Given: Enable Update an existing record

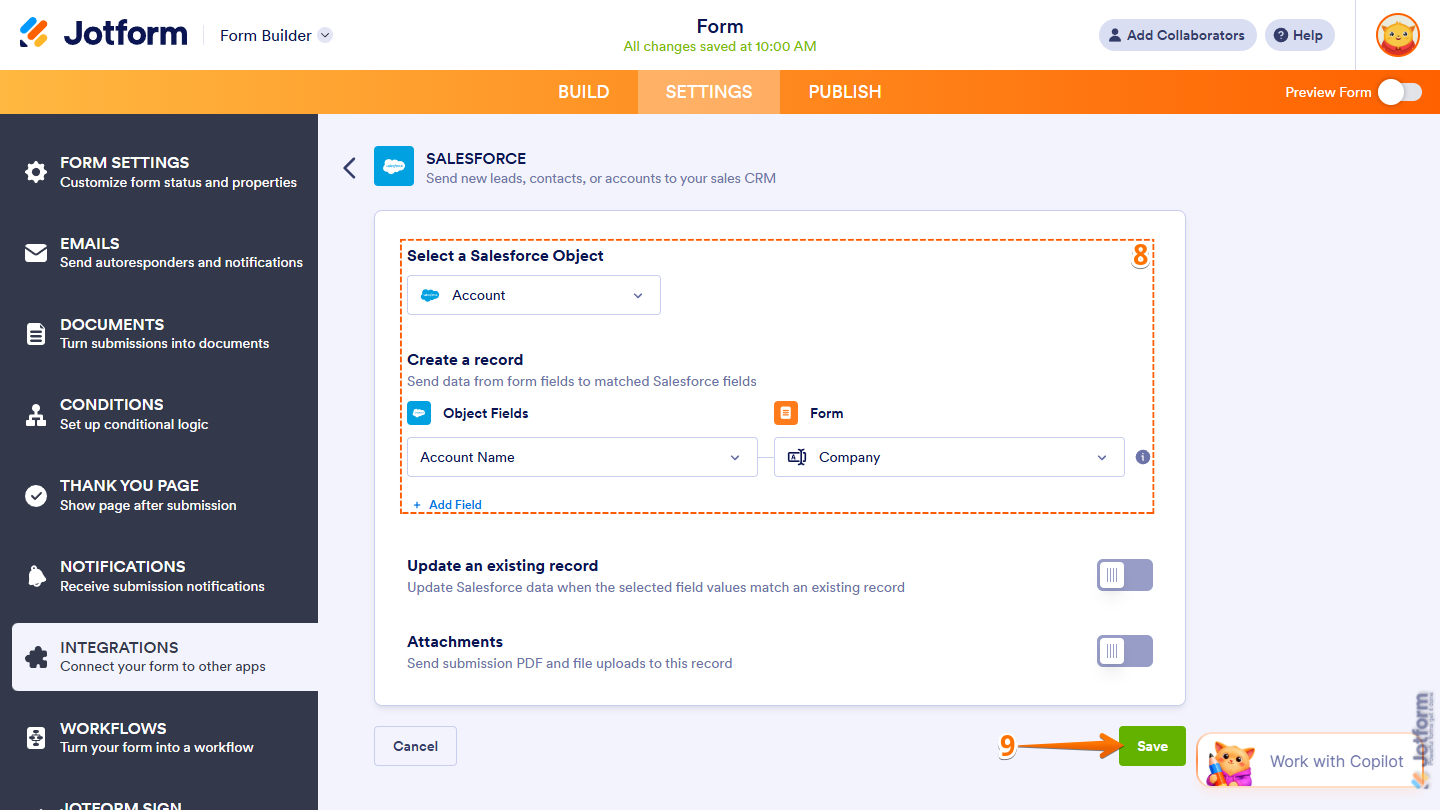Looking at the screenshot, I should [x=1124, y=575].
